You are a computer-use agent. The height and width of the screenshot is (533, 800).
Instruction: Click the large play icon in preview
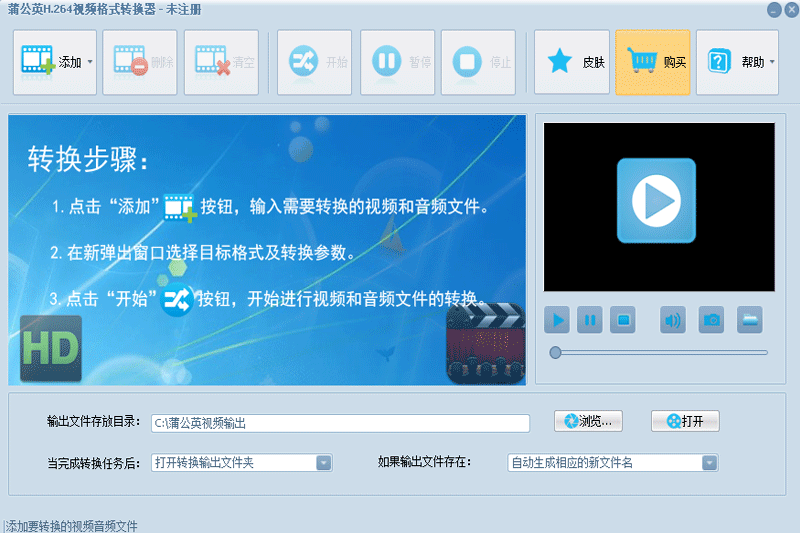pos(656,200)
